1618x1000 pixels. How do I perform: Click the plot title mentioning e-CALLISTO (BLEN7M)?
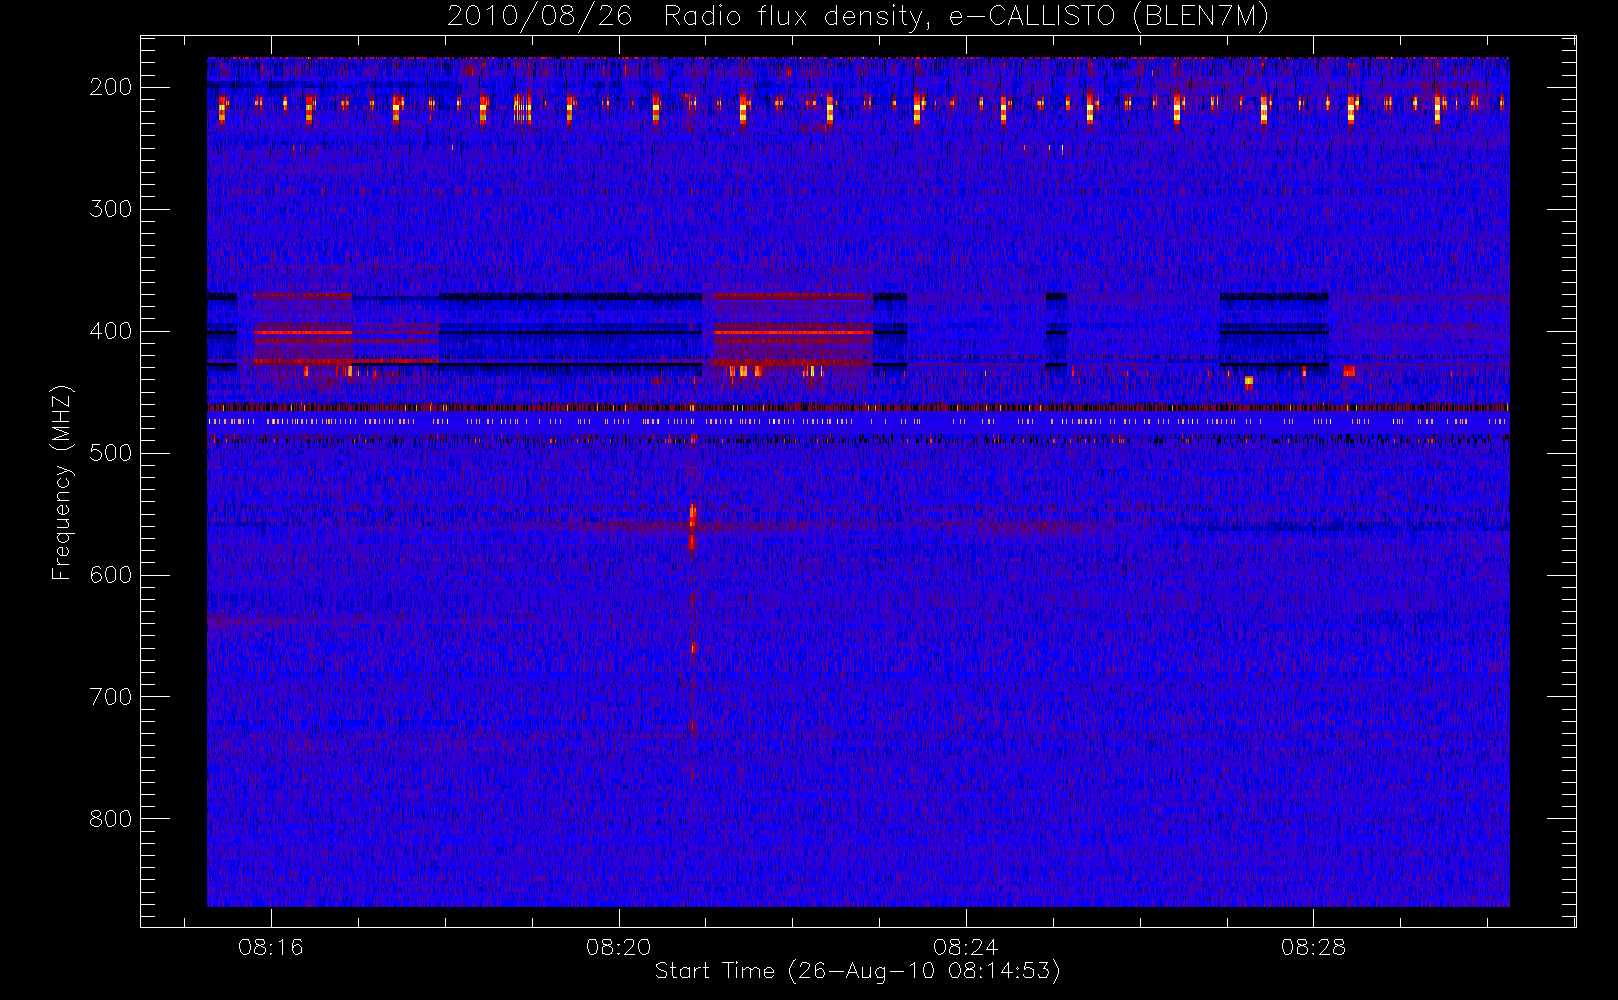857,16
